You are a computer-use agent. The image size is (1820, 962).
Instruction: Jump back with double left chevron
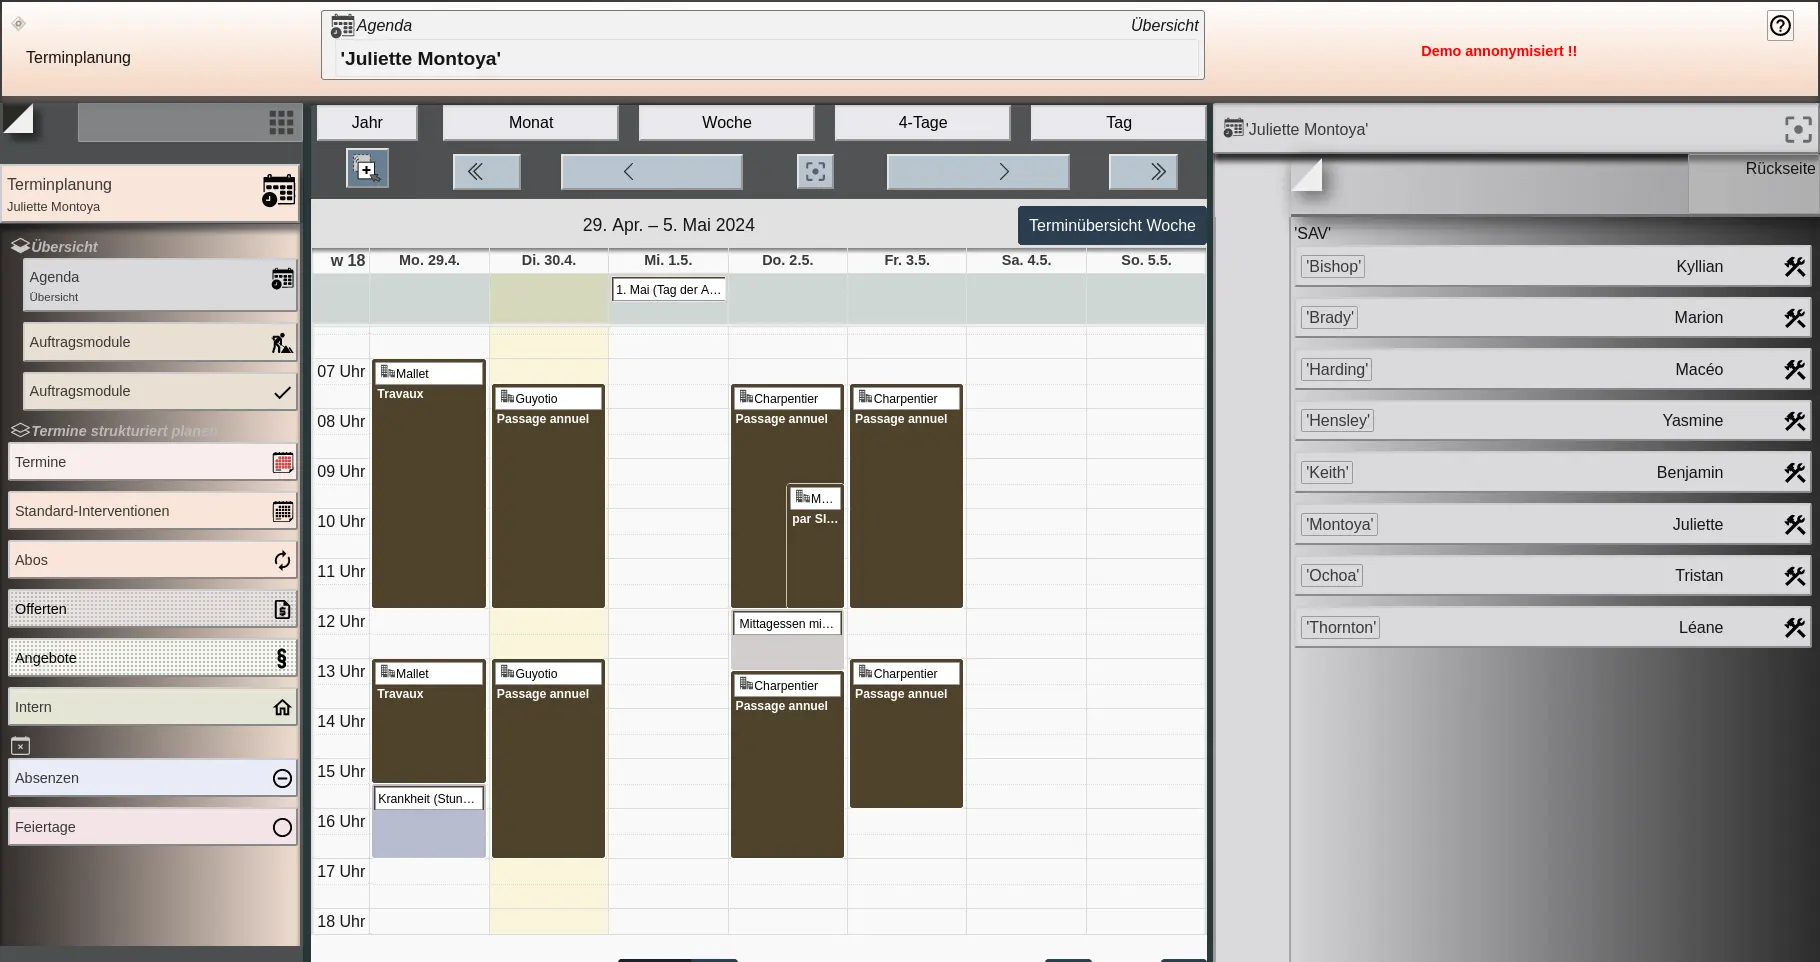[x=486, y=172]
